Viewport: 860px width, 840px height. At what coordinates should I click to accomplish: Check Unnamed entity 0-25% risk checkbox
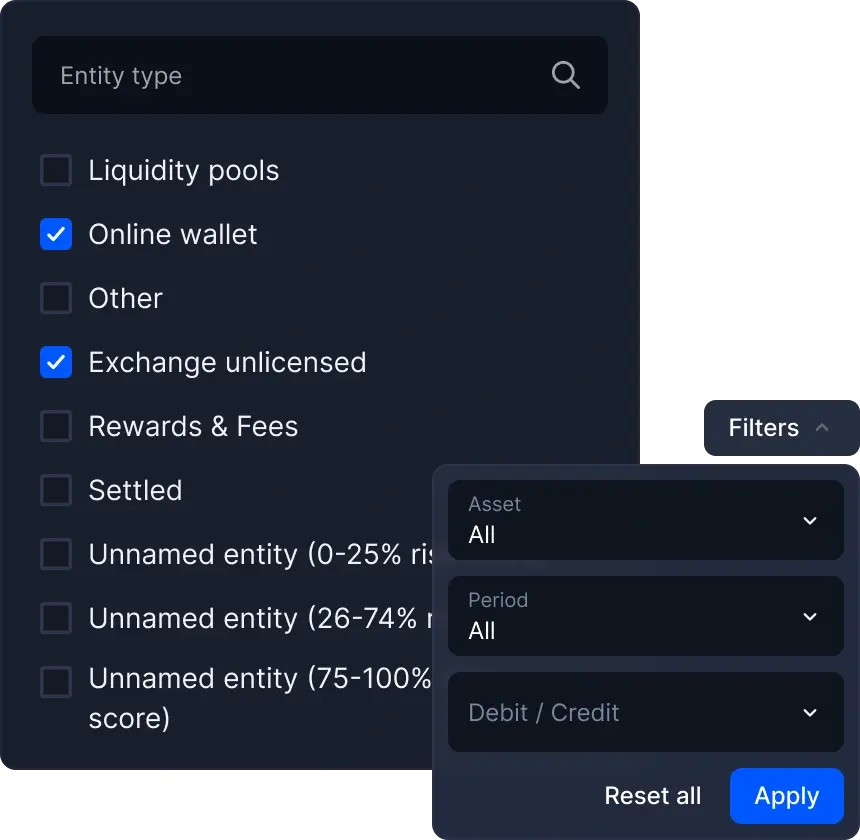(x=56, y=554)
